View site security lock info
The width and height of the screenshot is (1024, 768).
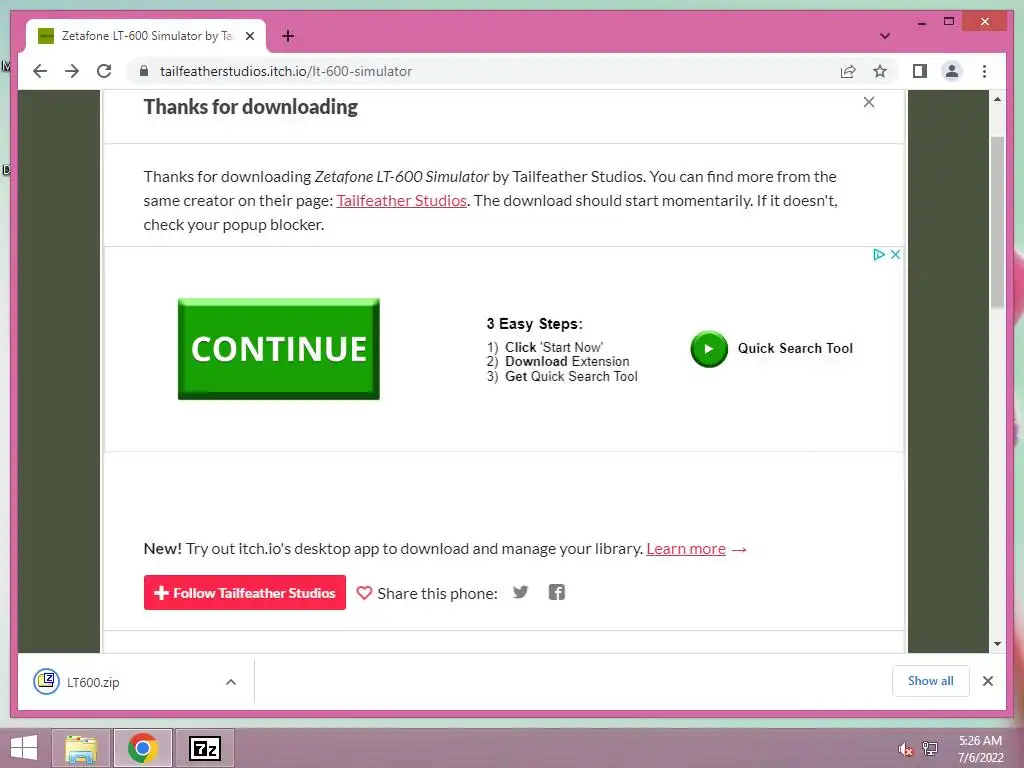144,71
